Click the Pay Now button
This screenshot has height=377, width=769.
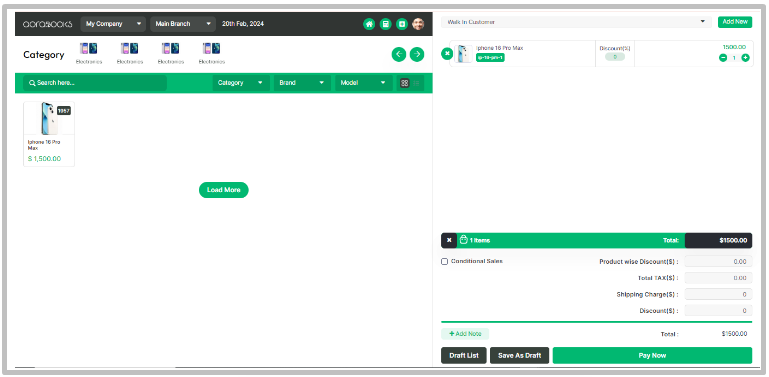point(652,355)
